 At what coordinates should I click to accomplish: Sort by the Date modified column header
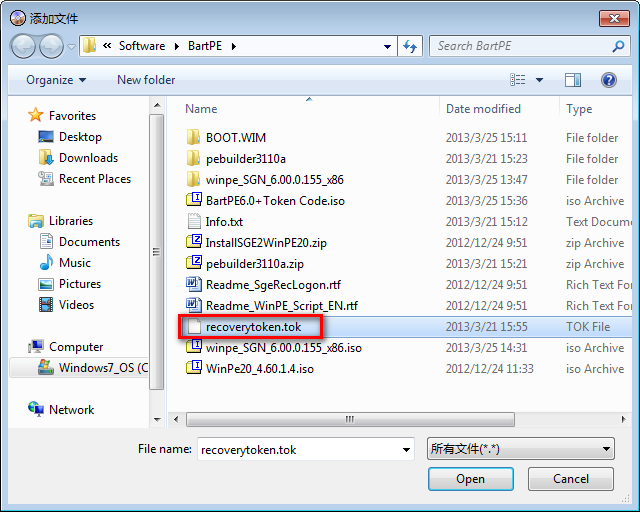point(483,109)
